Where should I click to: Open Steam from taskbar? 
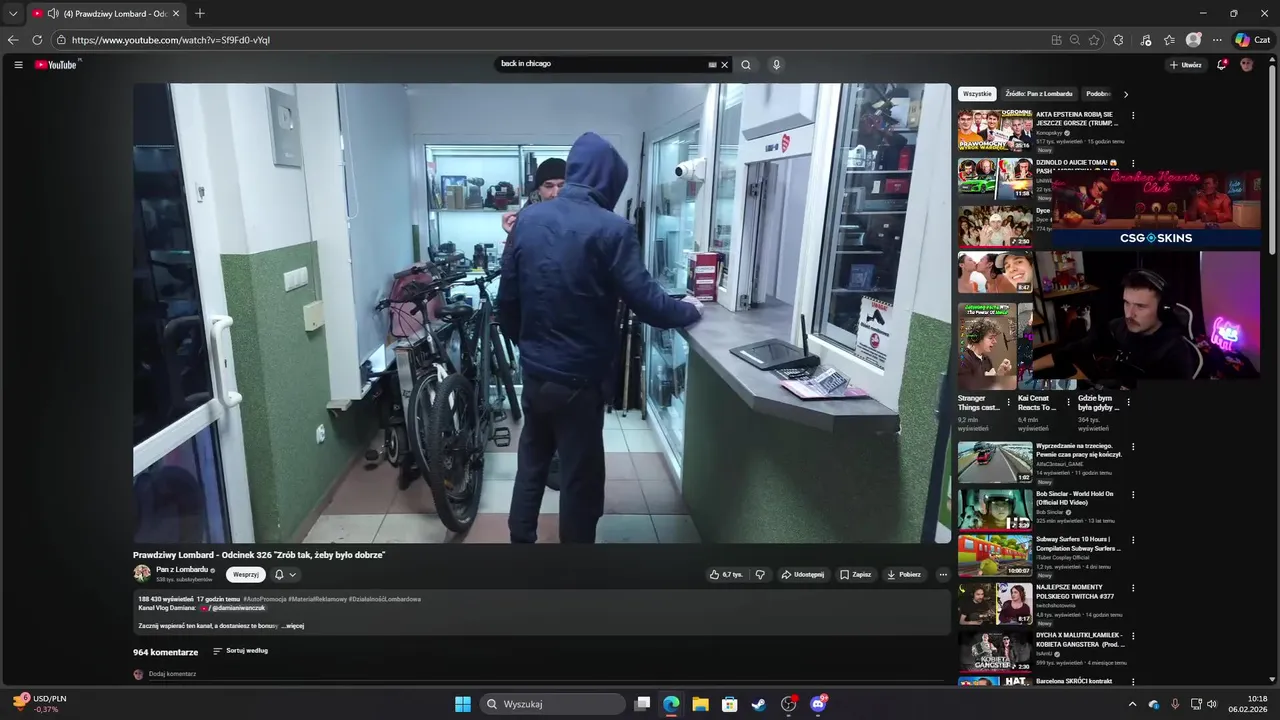[759, 704]
